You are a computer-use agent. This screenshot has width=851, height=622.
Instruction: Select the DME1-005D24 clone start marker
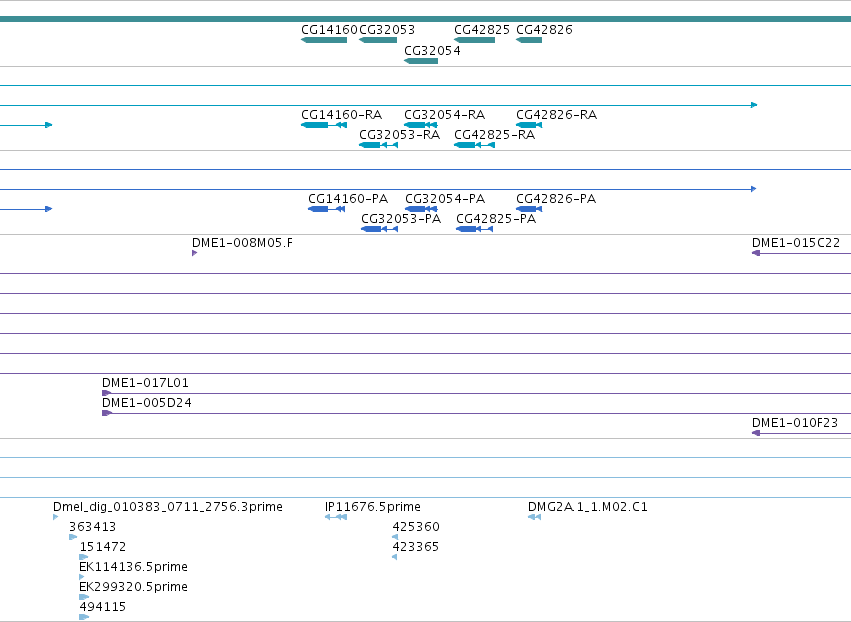106,413
